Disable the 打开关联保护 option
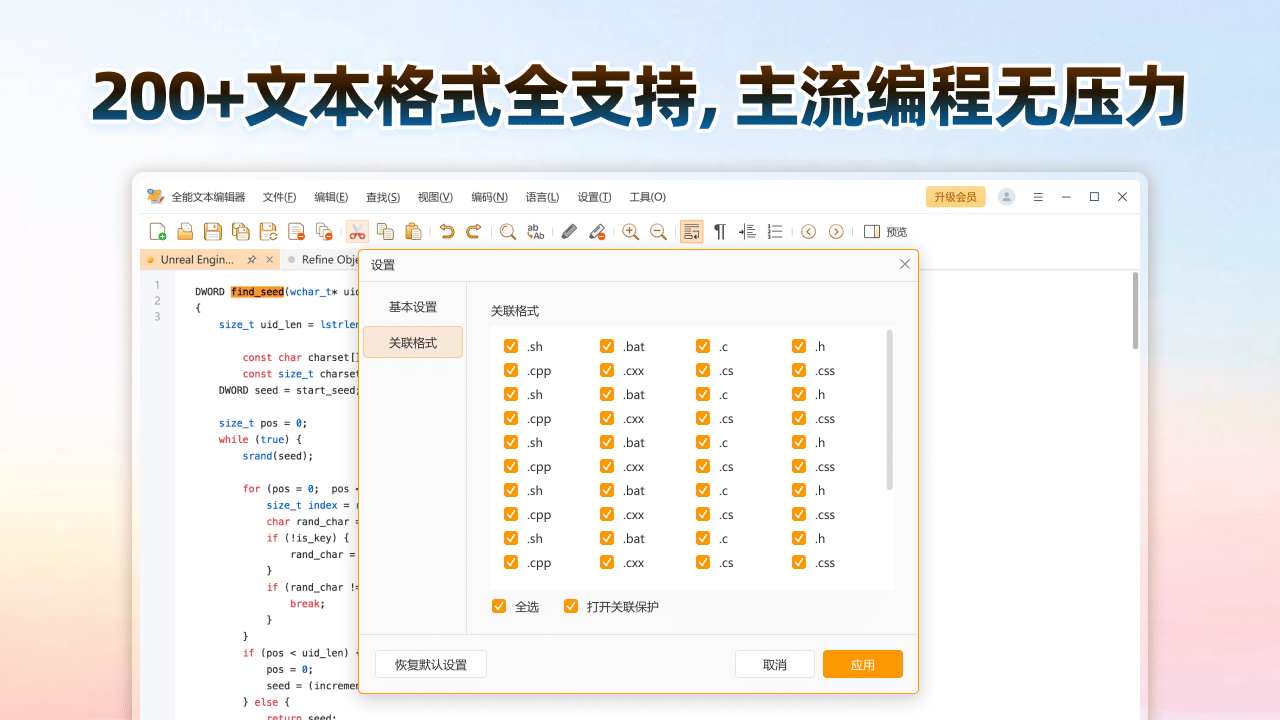The width and height of the screenshot is (1280, 720). [570, 606]
